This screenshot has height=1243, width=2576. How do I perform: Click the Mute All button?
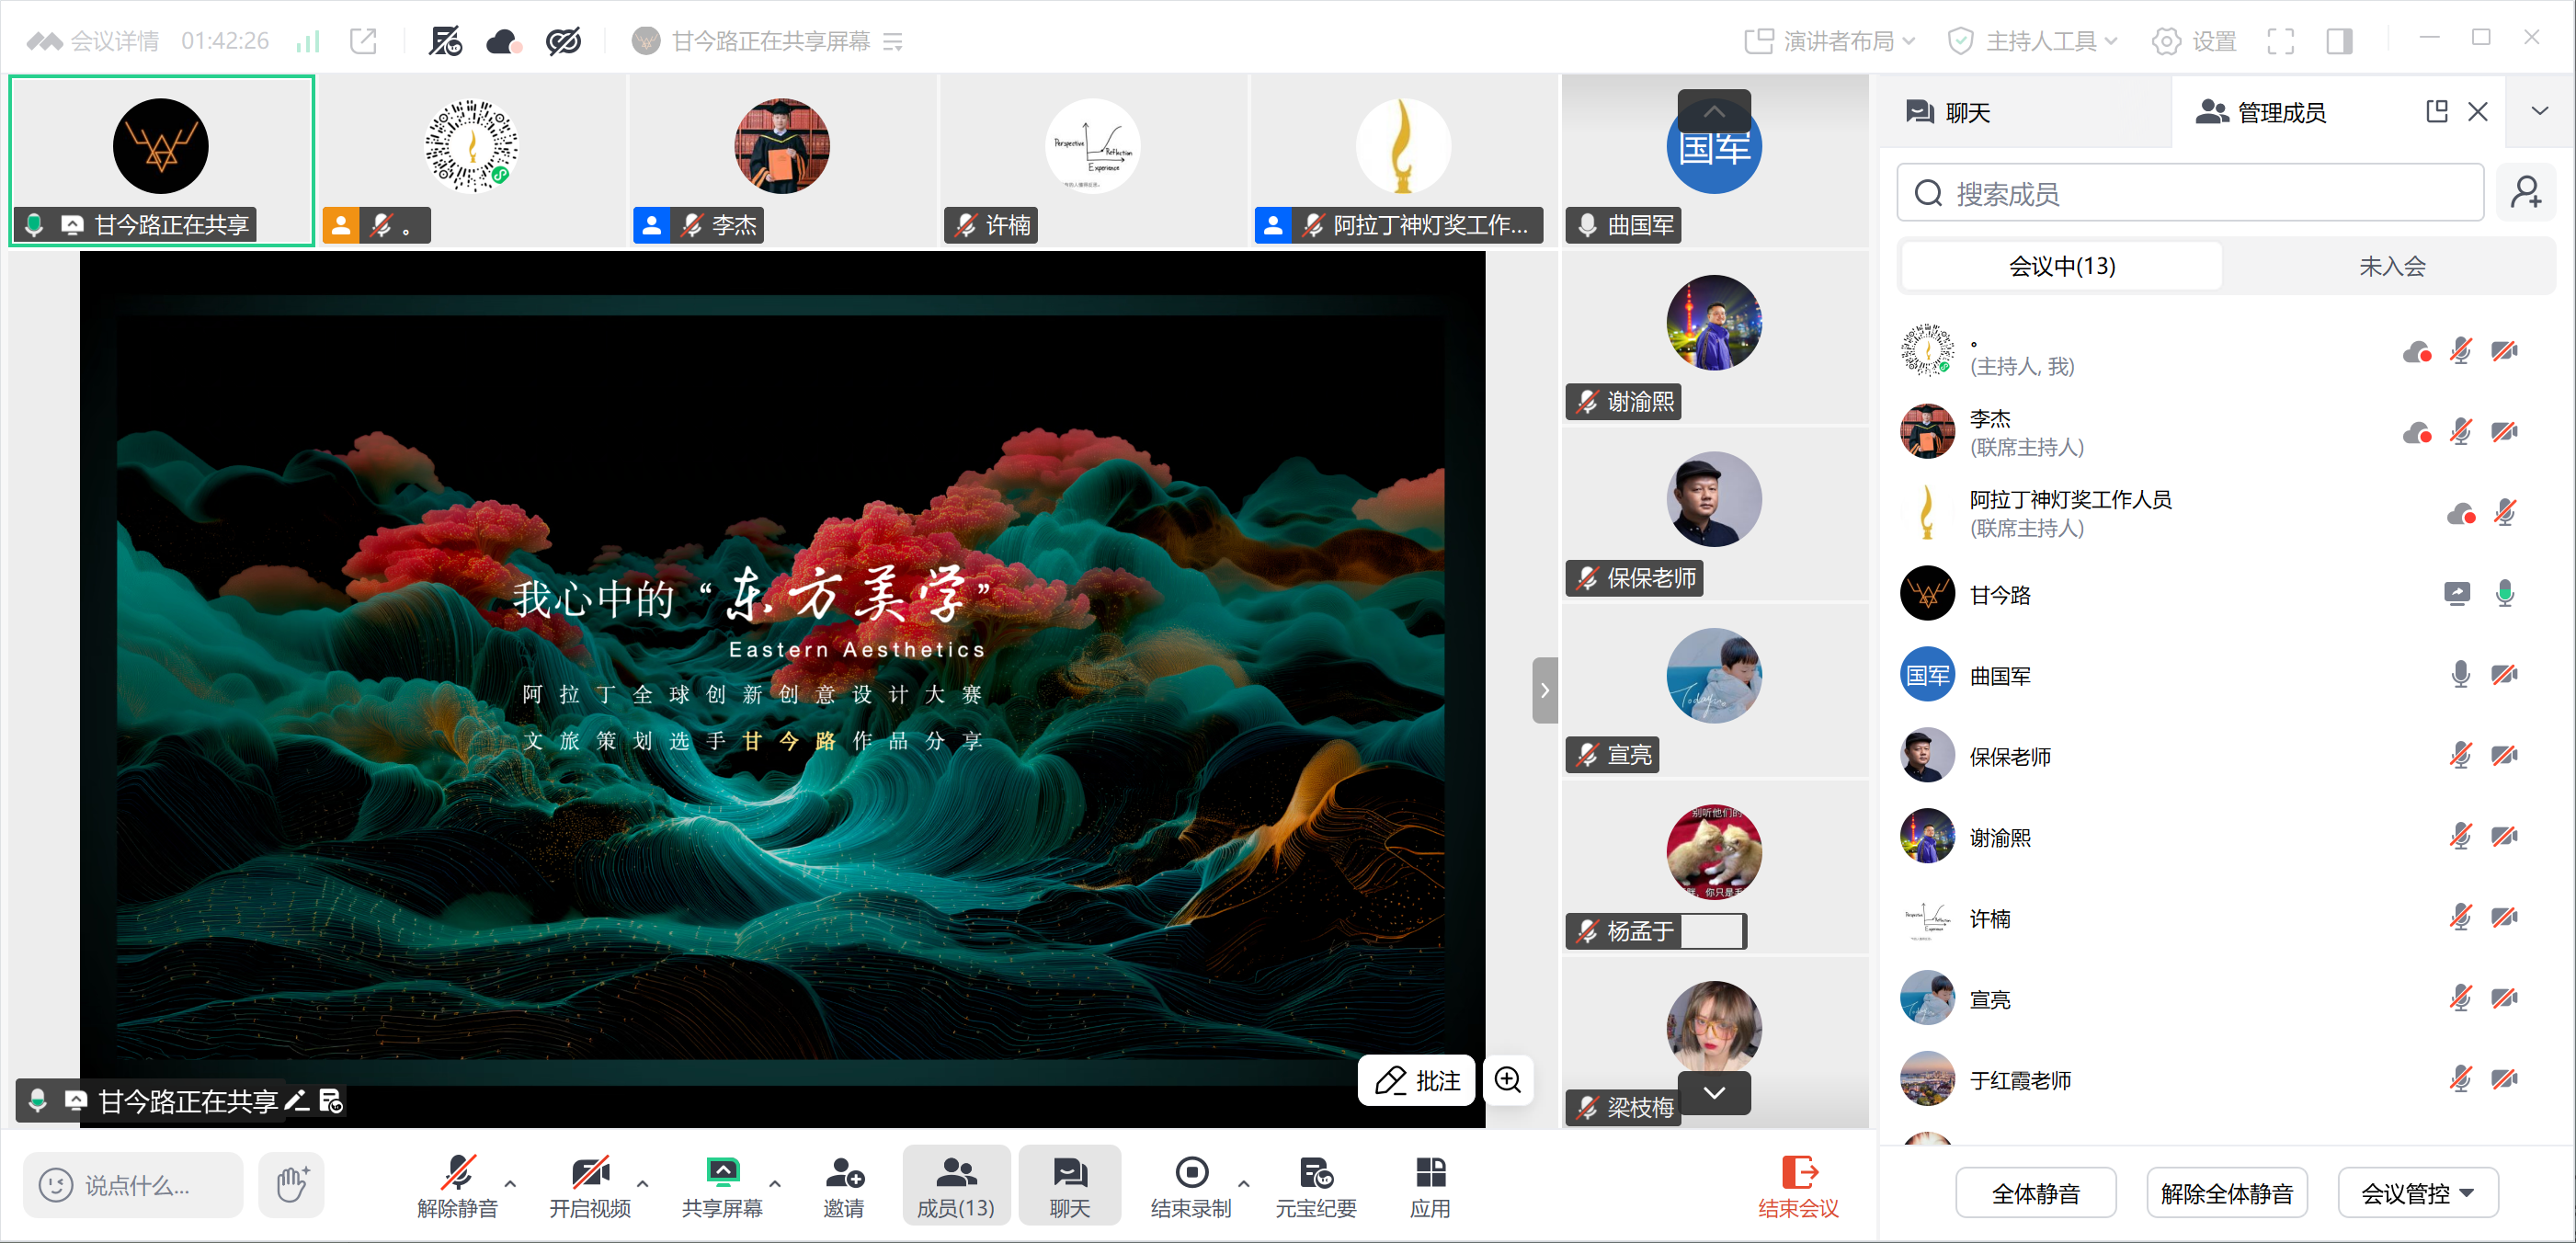[x=2036, y=1193]
